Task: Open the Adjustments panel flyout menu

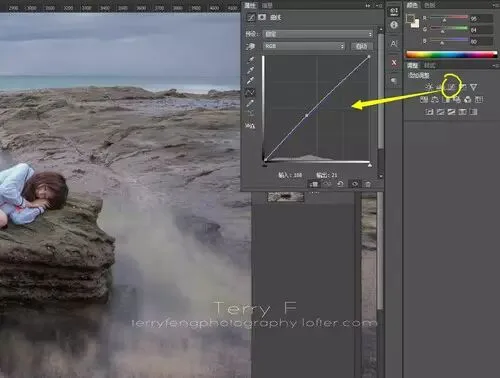Action: coord(496,66)
